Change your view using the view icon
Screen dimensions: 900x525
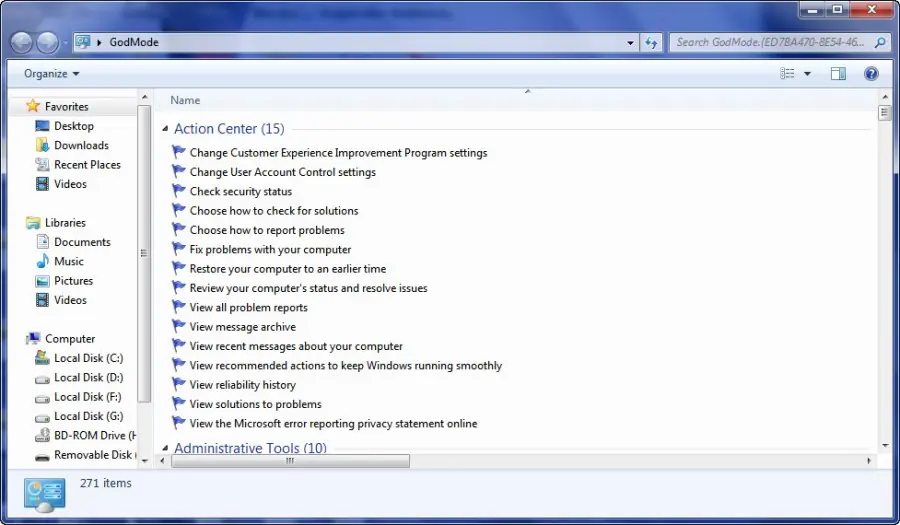(x=787, y=73)
